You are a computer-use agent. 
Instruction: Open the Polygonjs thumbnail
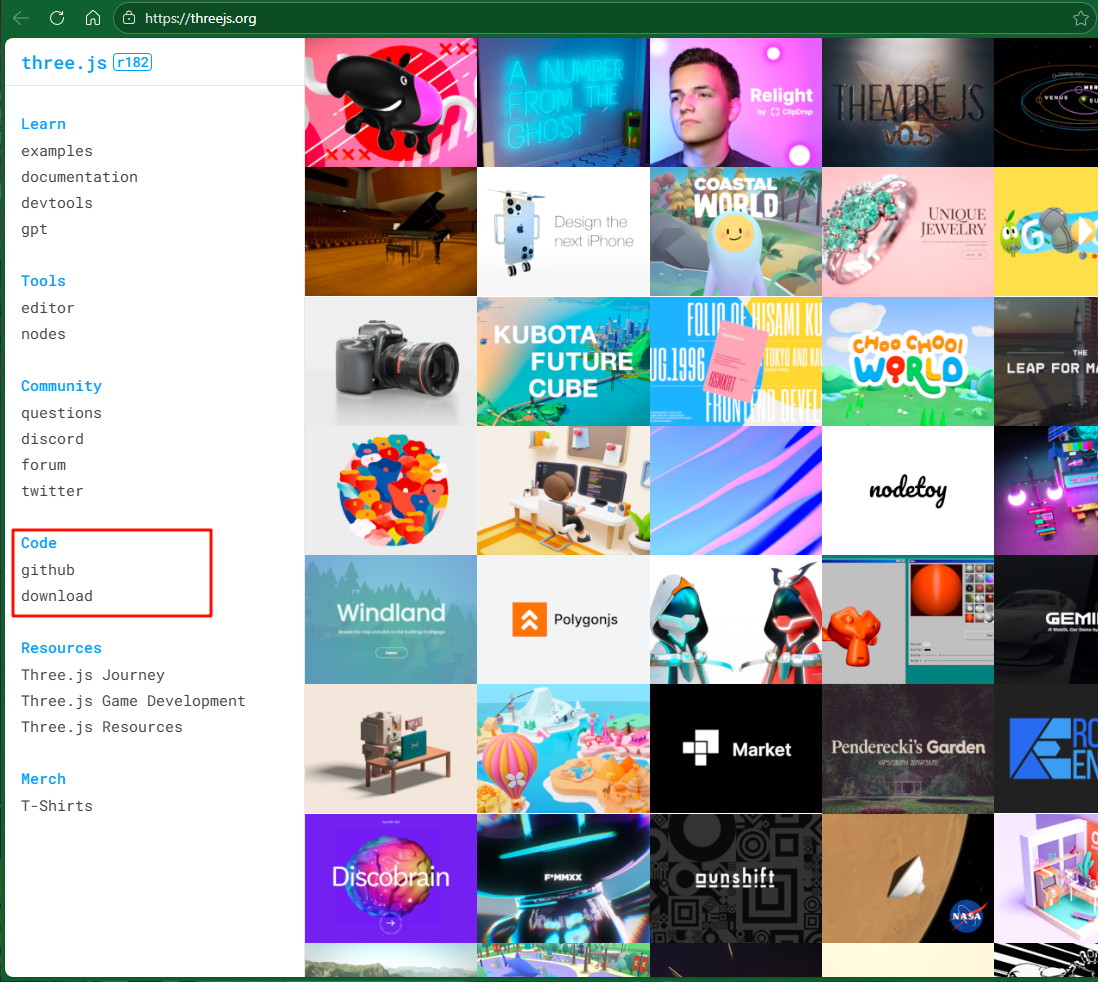(x=563, y=620)
